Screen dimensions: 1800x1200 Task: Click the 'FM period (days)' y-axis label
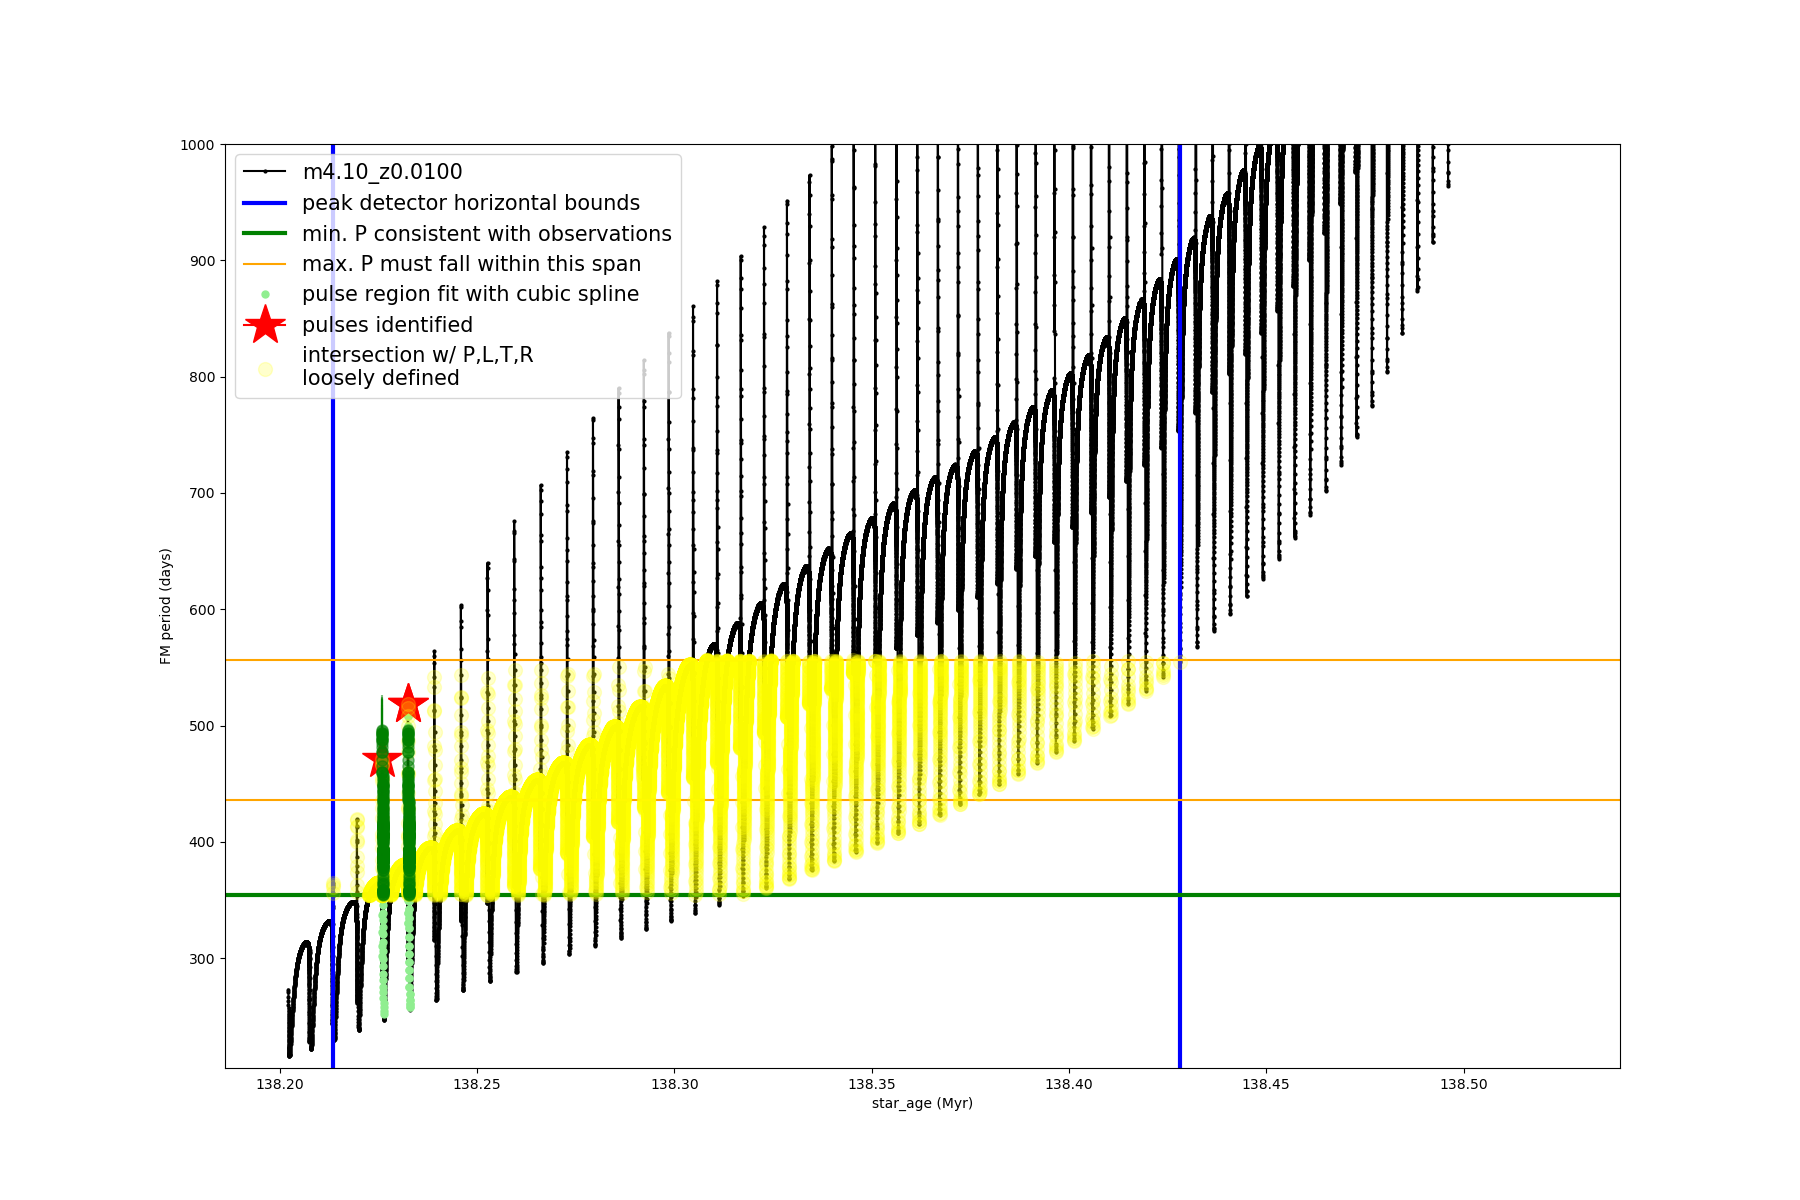click(166, 606)
